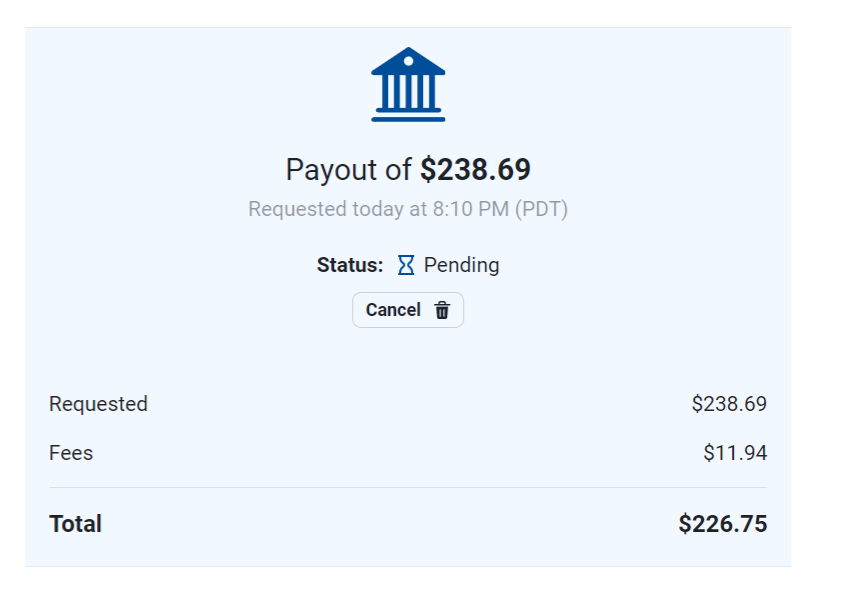
Task: Select the $238.69 requested row amount
Action: click(729, 404)
